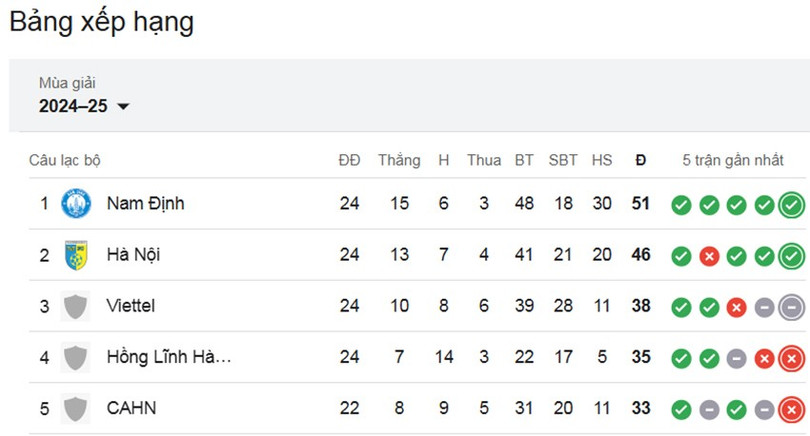The image size is (810, 436).
Task: Click Viettel's red loss result icon
Action: point(737,307)
